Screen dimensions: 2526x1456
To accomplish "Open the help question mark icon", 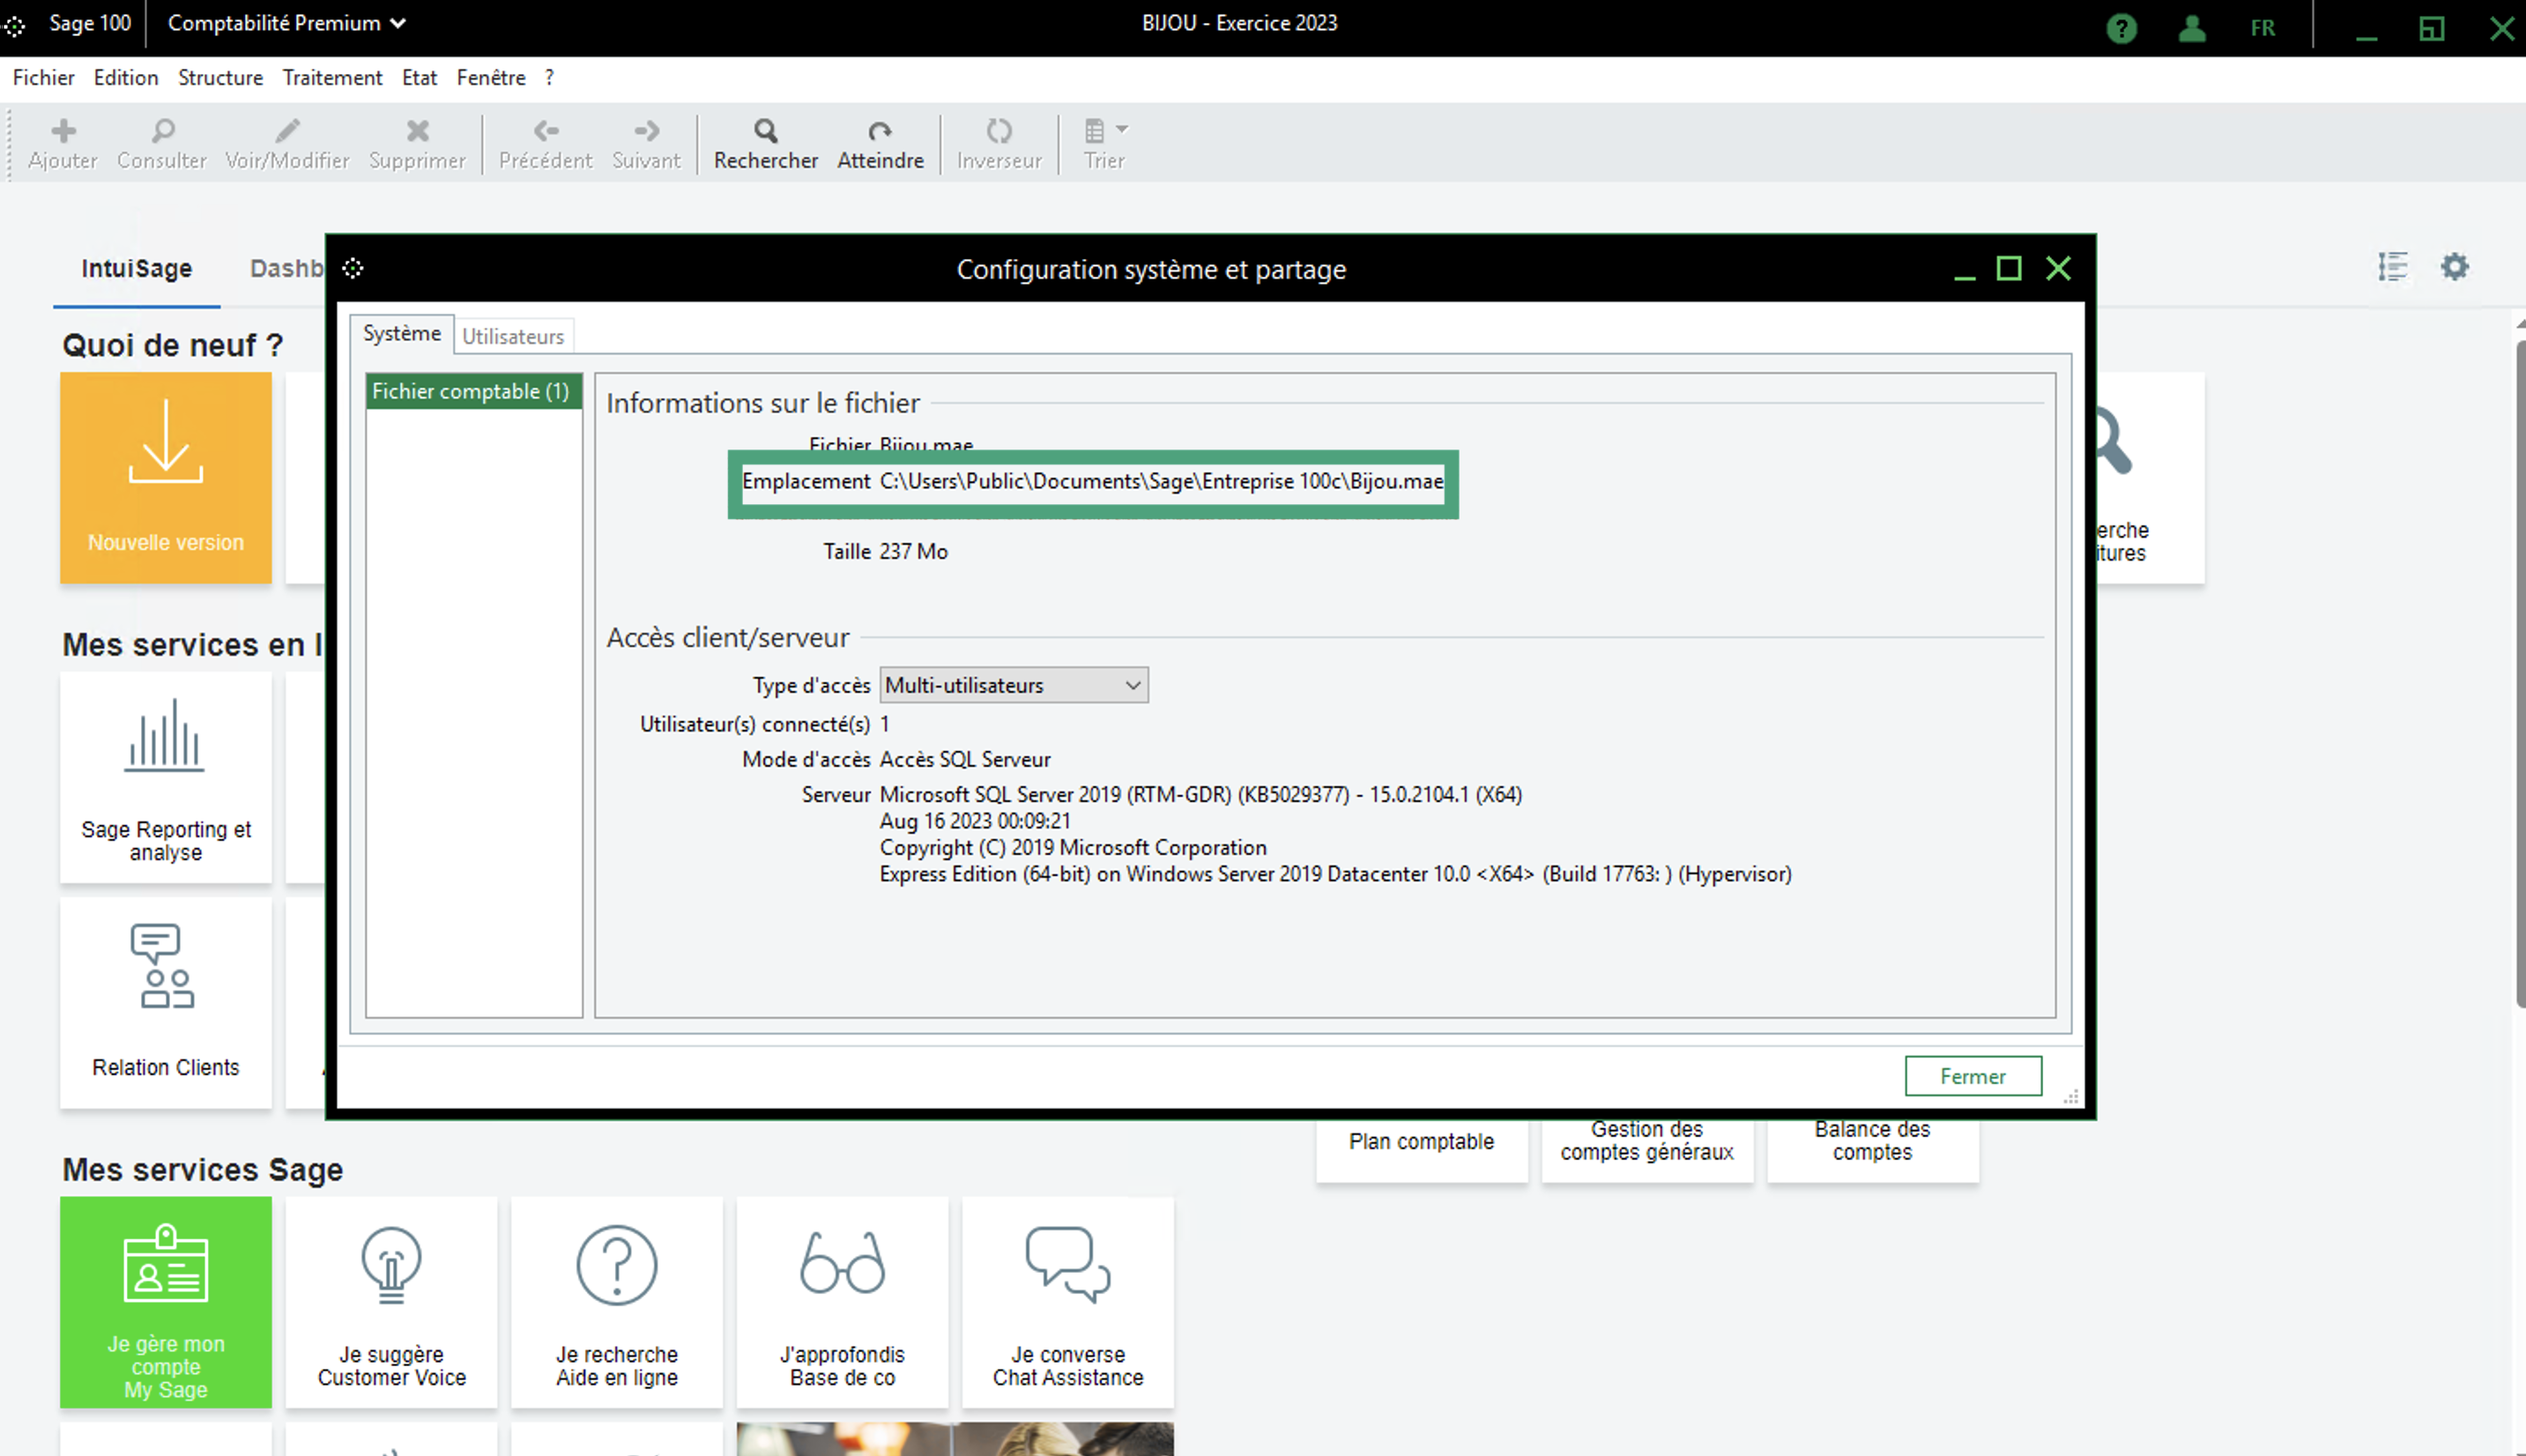I will (2121, 28).
